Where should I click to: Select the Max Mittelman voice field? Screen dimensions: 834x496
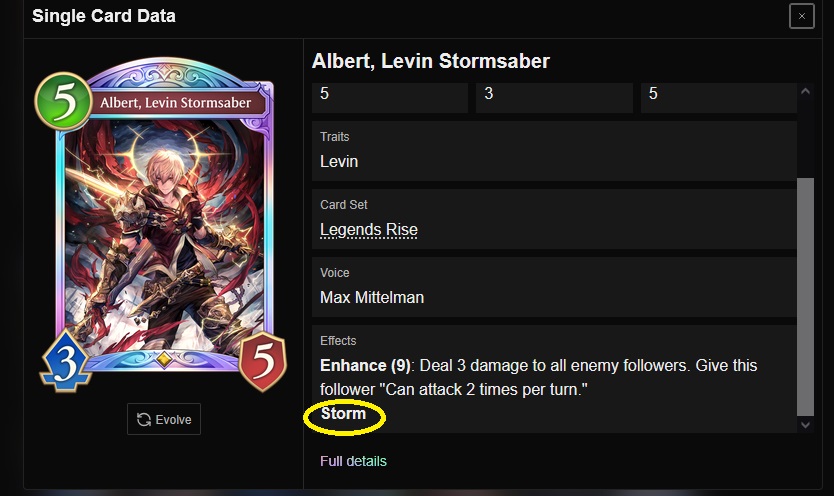pyautogui.click(x=554, y=287)
